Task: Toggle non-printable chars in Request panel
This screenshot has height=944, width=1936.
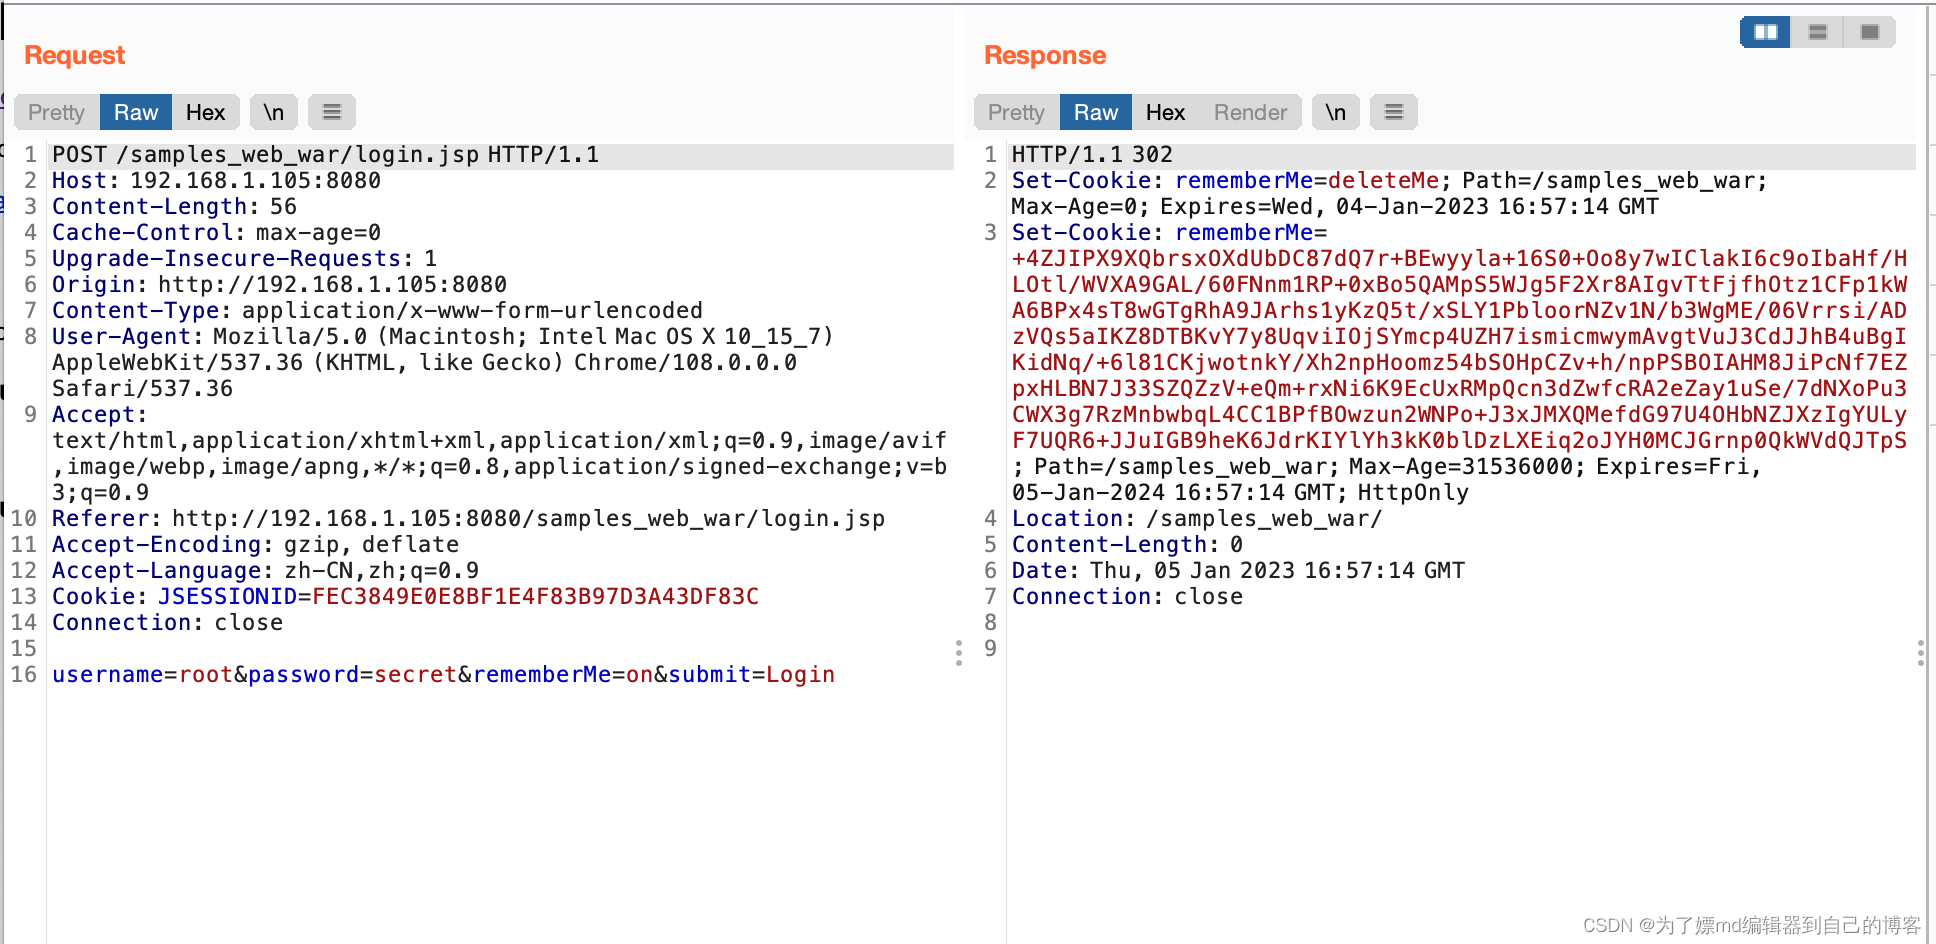Action: pyautogui.click(x=274, y=112)
